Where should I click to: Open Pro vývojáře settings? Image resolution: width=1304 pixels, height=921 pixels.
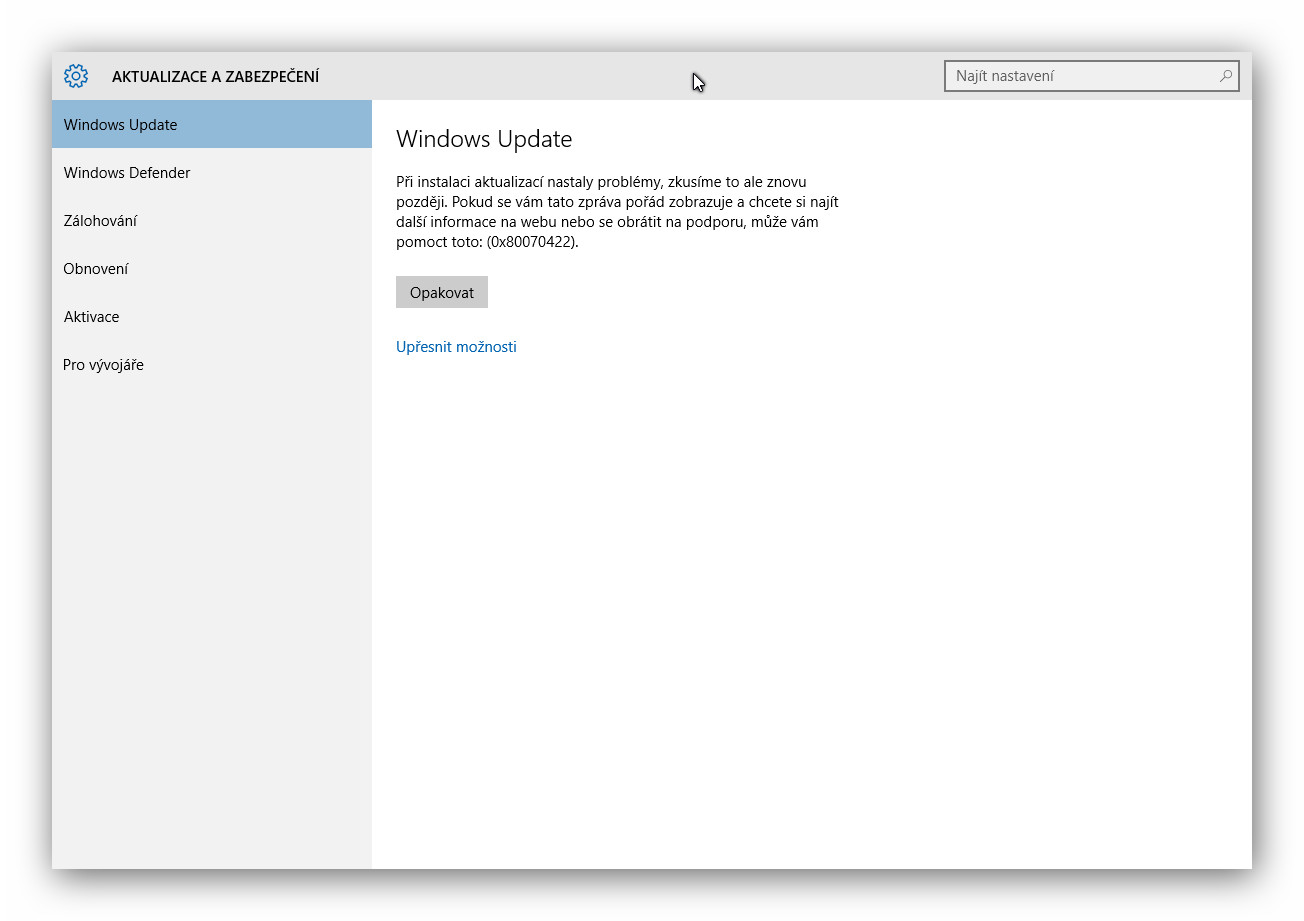[x=212, y=364]
